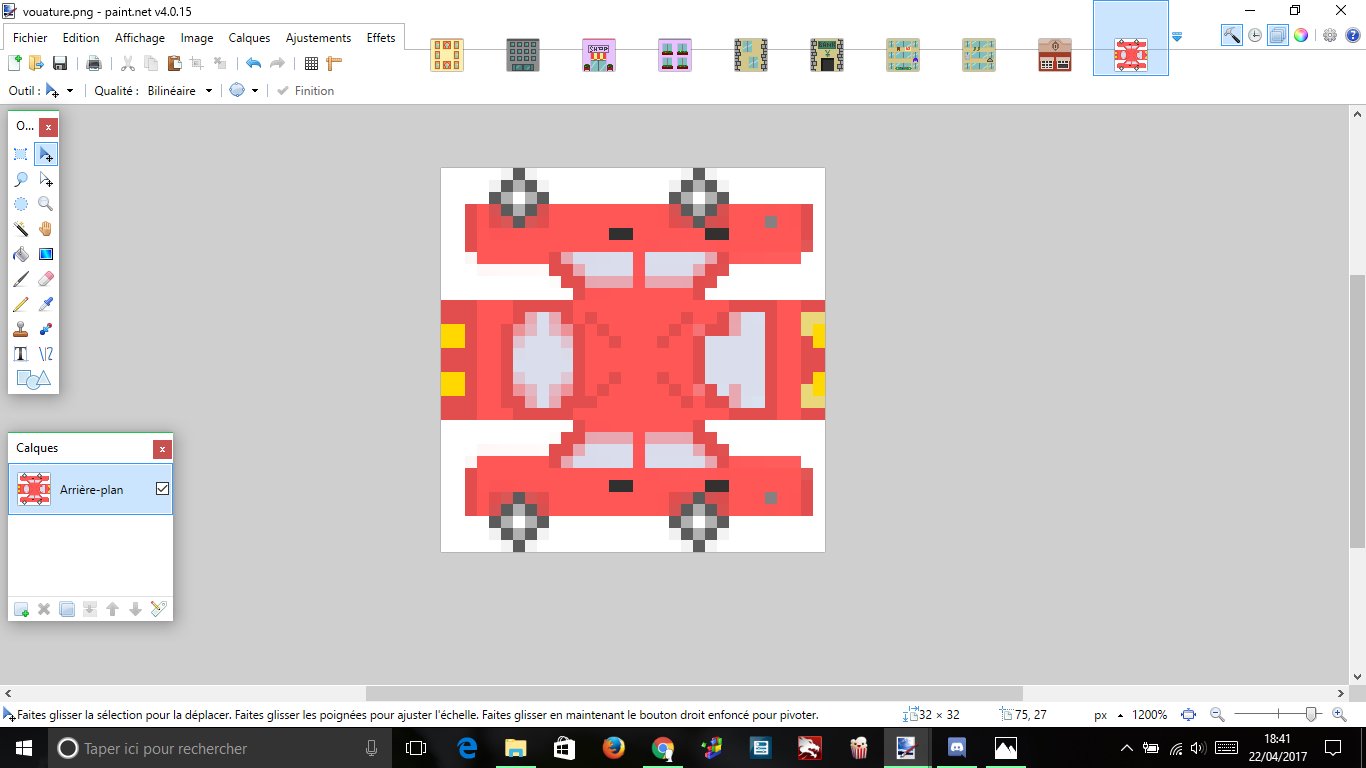This screenshot has width=1366, height=768.
Task: Open the Qualité Bilinéaire dropdown
Action: click(180, 91)
